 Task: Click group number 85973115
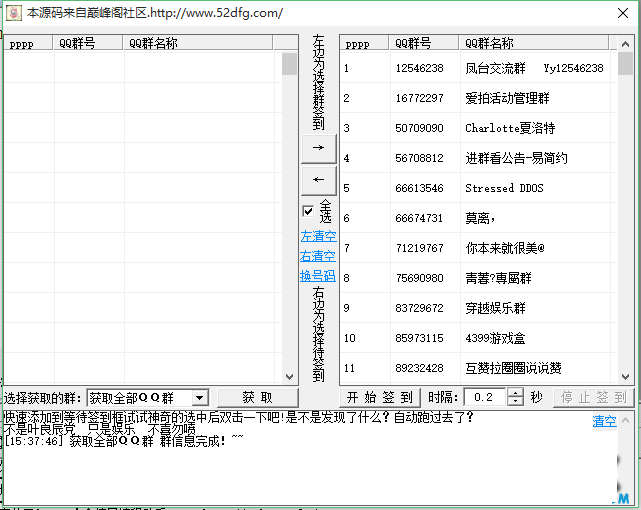[419, 338]
